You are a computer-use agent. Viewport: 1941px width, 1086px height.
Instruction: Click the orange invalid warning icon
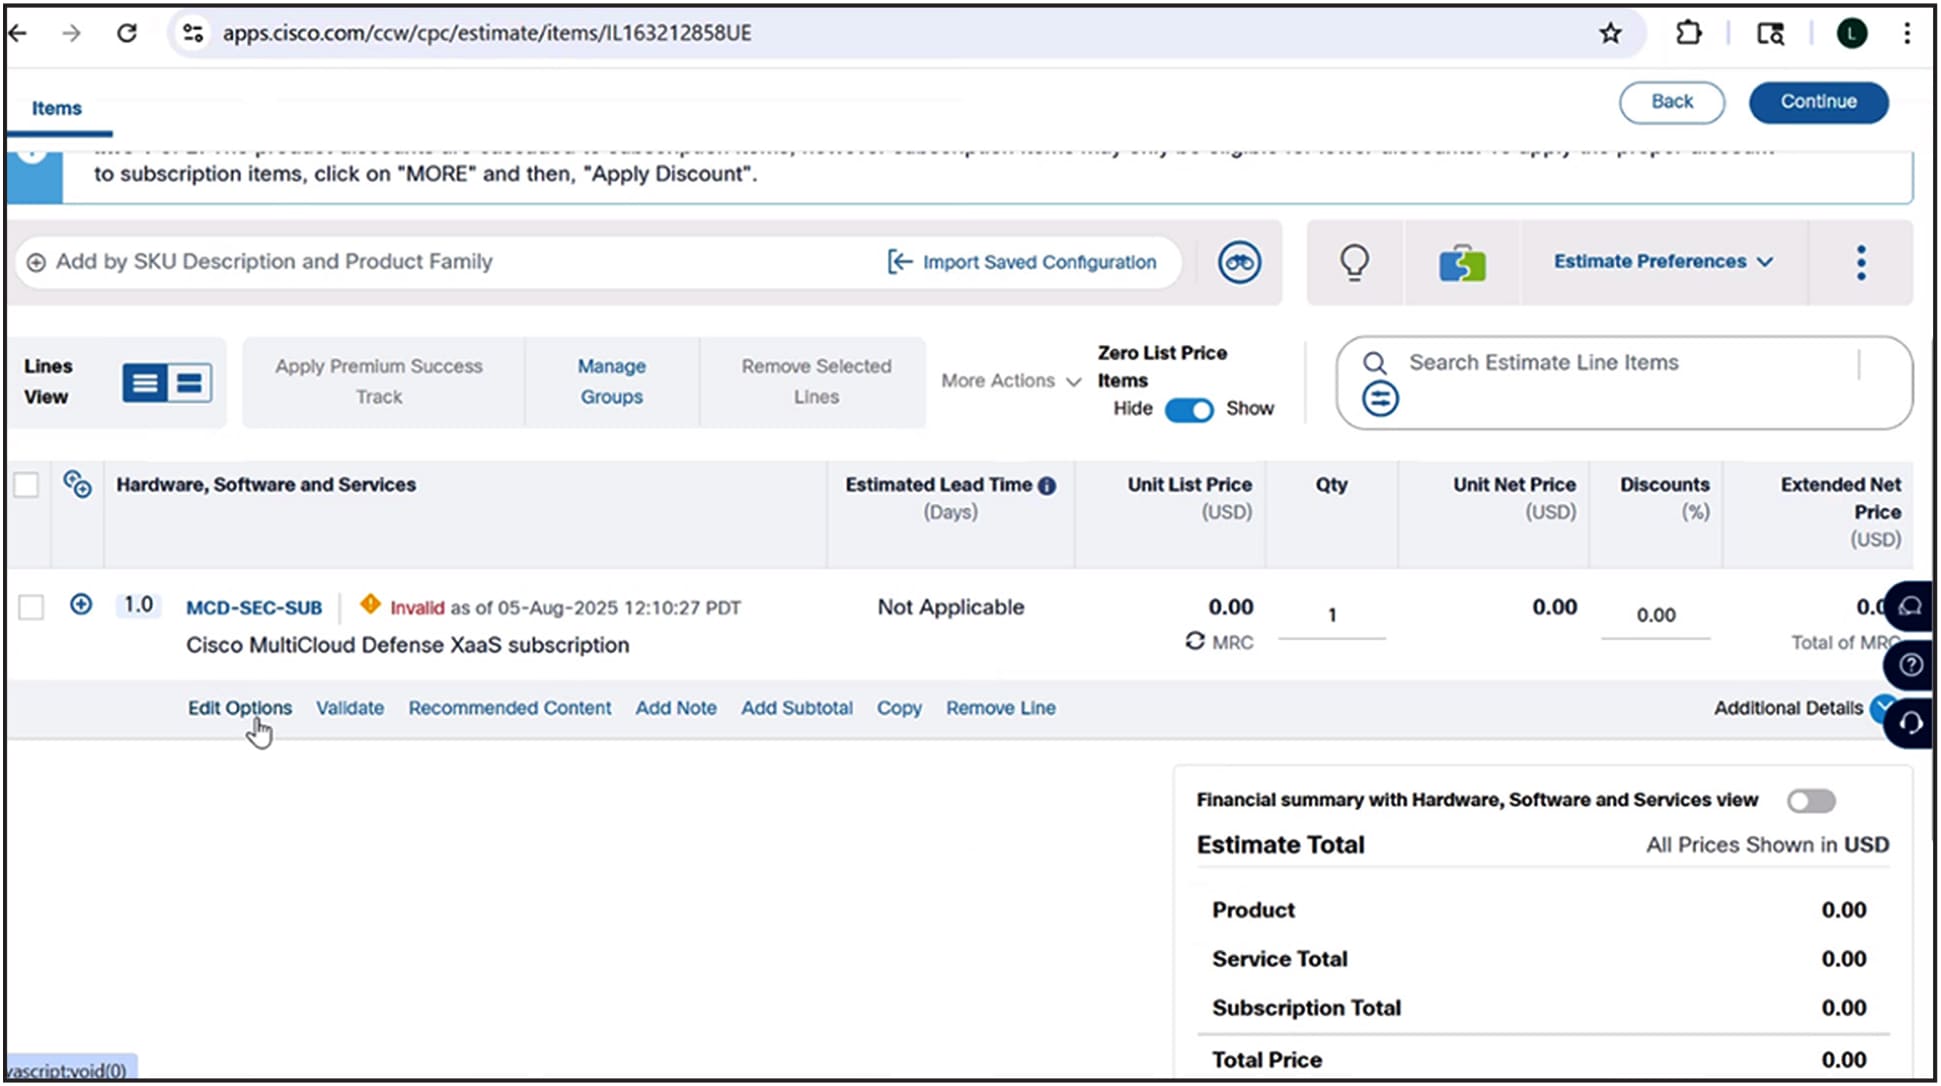pos(370,604)
